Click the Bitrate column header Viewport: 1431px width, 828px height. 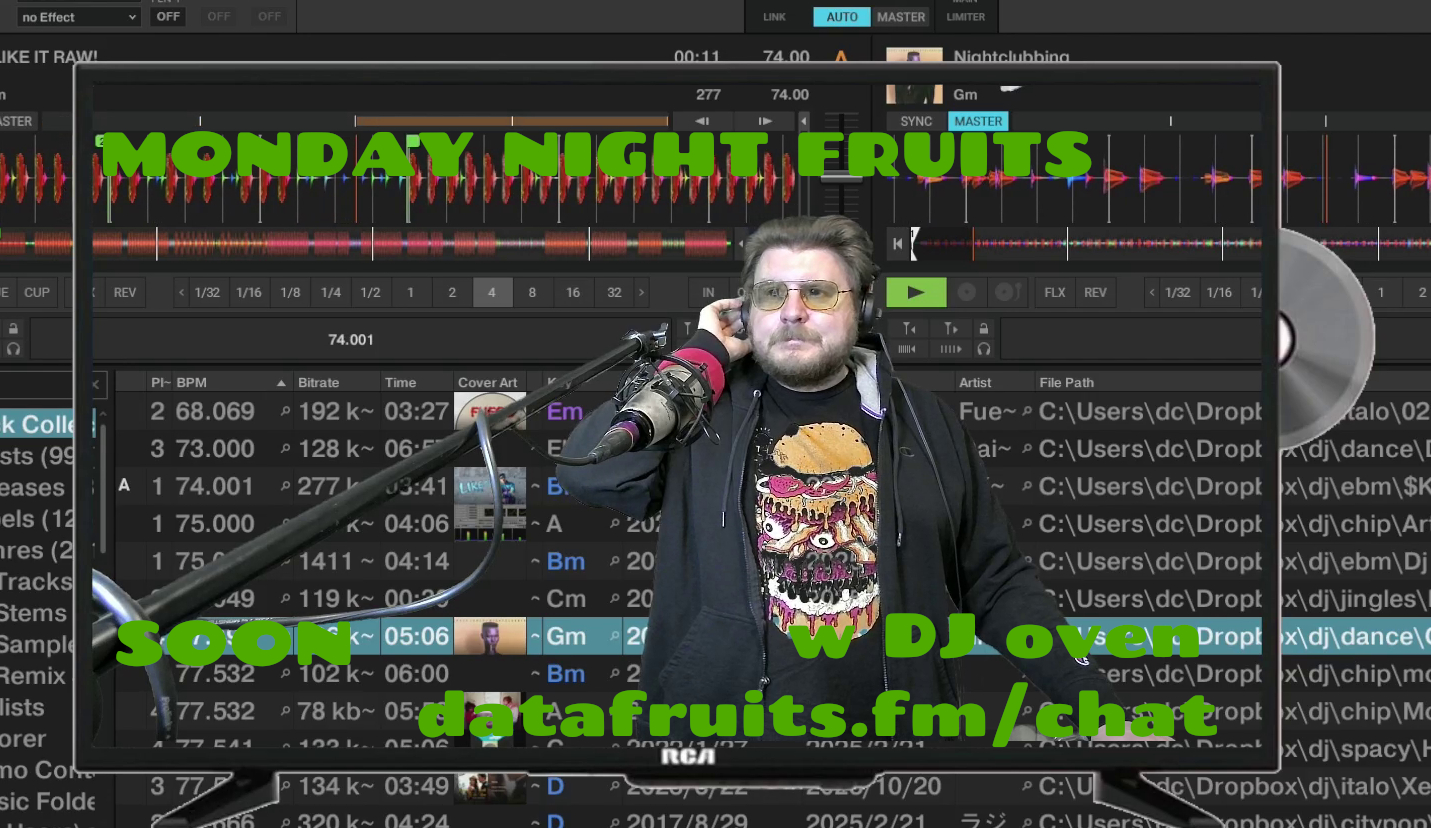point(318,382)
